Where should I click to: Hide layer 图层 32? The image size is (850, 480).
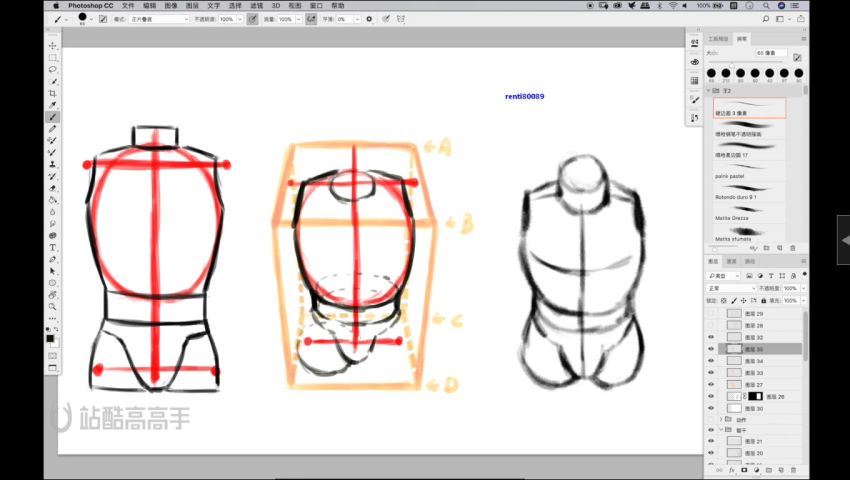(x=711, y=337)
